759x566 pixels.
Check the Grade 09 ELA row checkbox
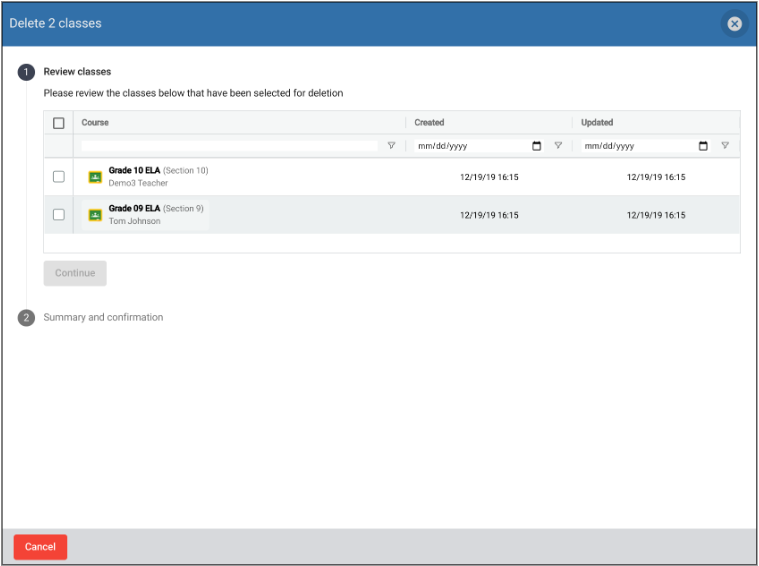(59, 215)
